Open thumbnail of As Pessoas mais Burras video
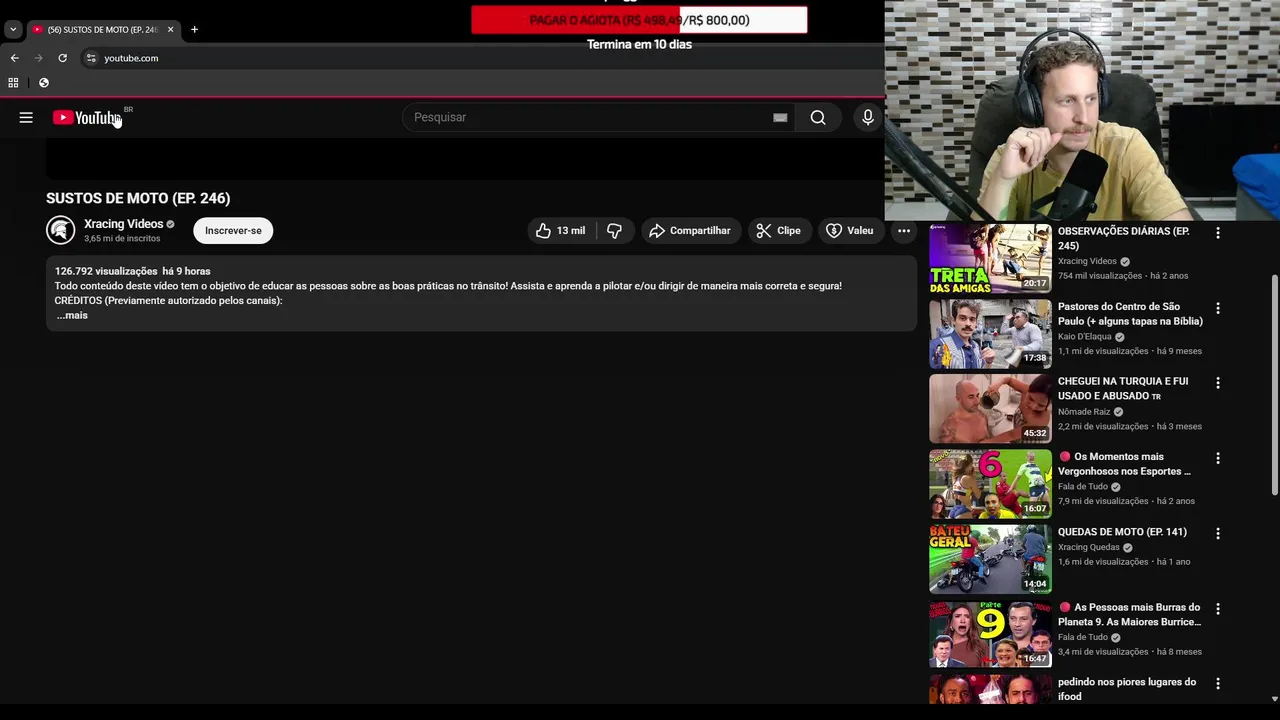 pos(990,634)
